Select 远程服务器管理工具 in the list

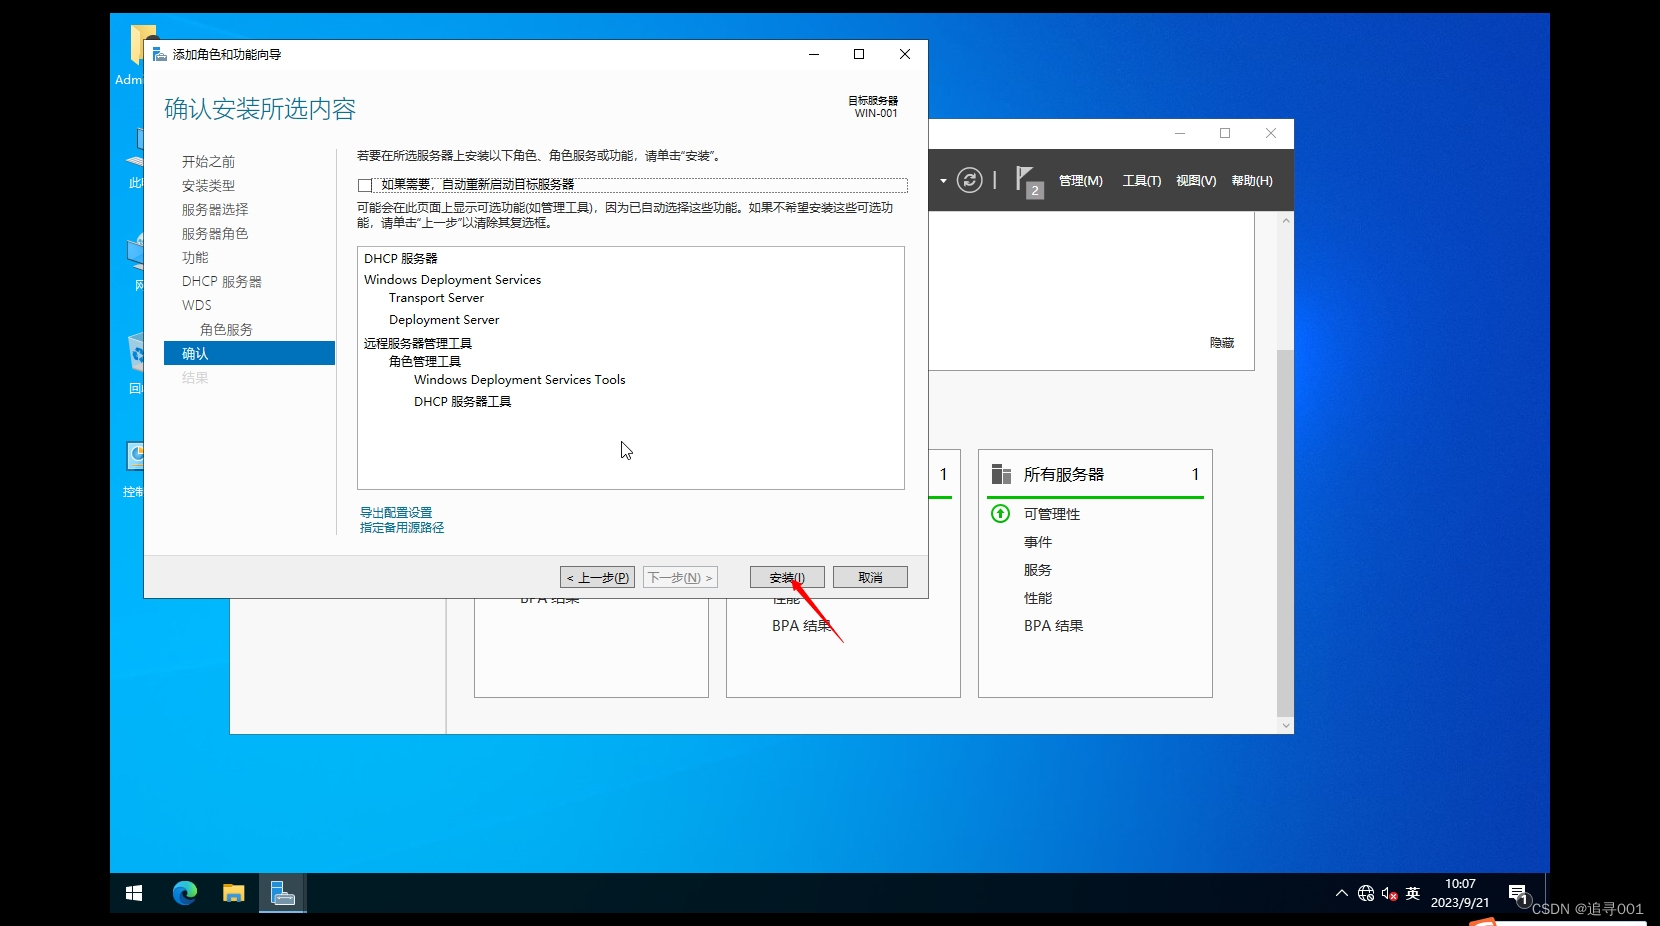coord(417,343)
